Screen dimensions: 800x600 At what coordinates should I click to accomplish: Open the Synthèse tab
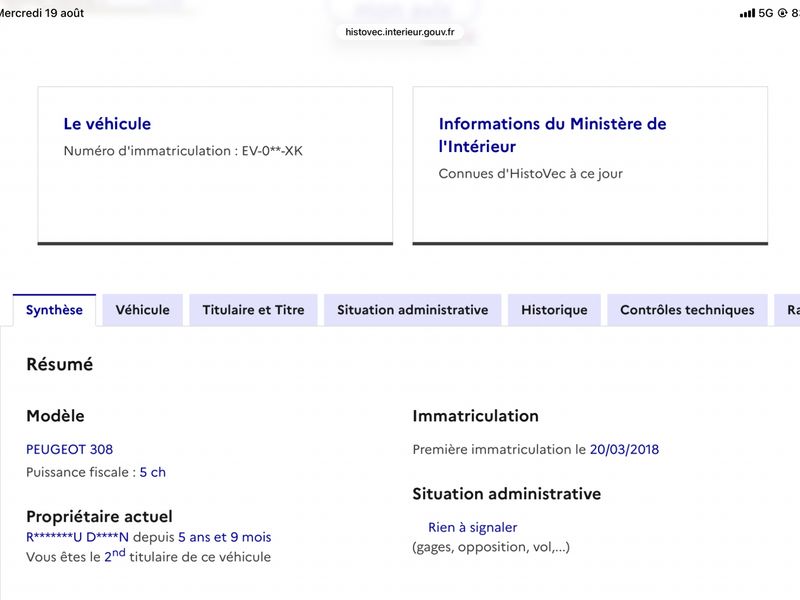click(x=54, y=310)
